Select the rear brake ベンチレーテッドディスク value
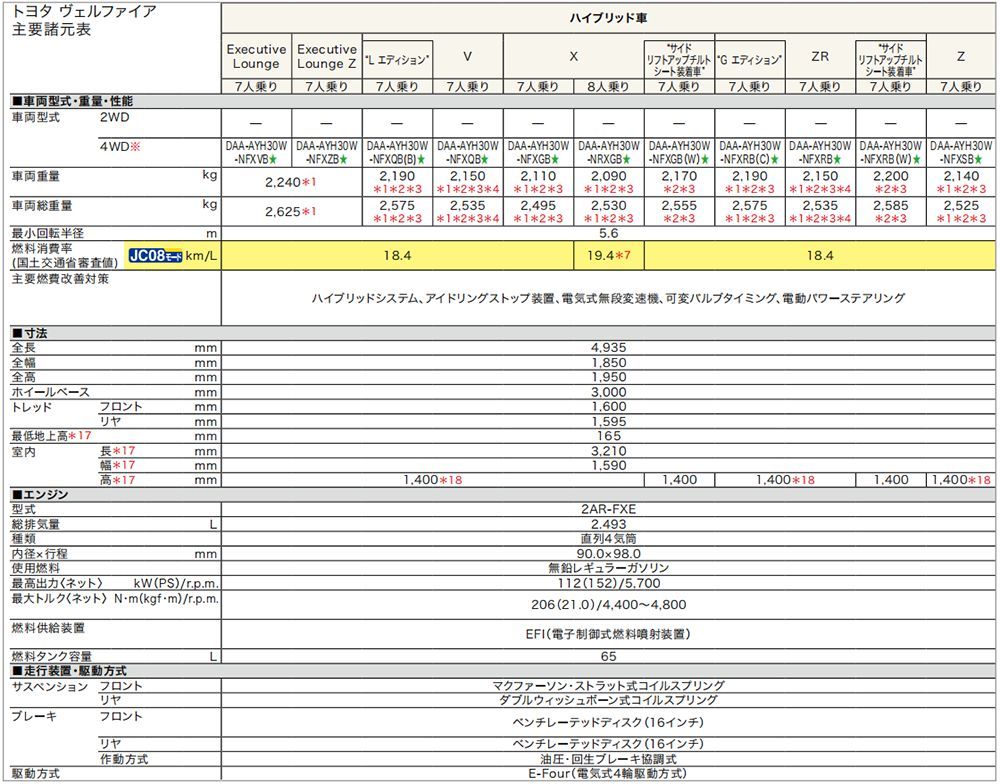The height and width of the screenshot is (784, 1000). pyautogui.click(x=608, y=744)
